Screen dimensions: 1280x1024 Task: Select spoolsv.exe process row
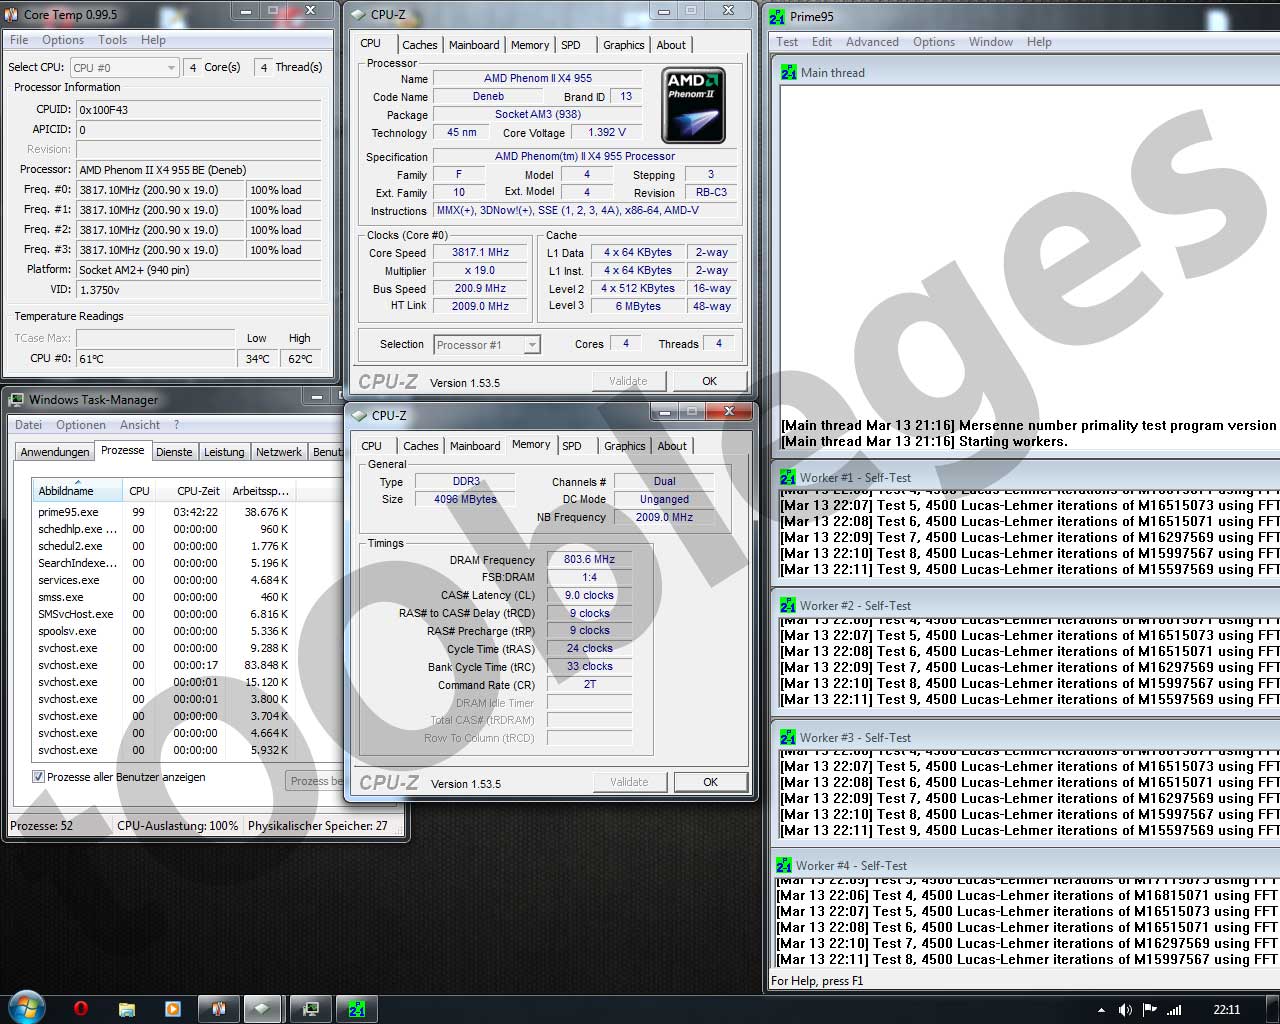pos(164,631)
